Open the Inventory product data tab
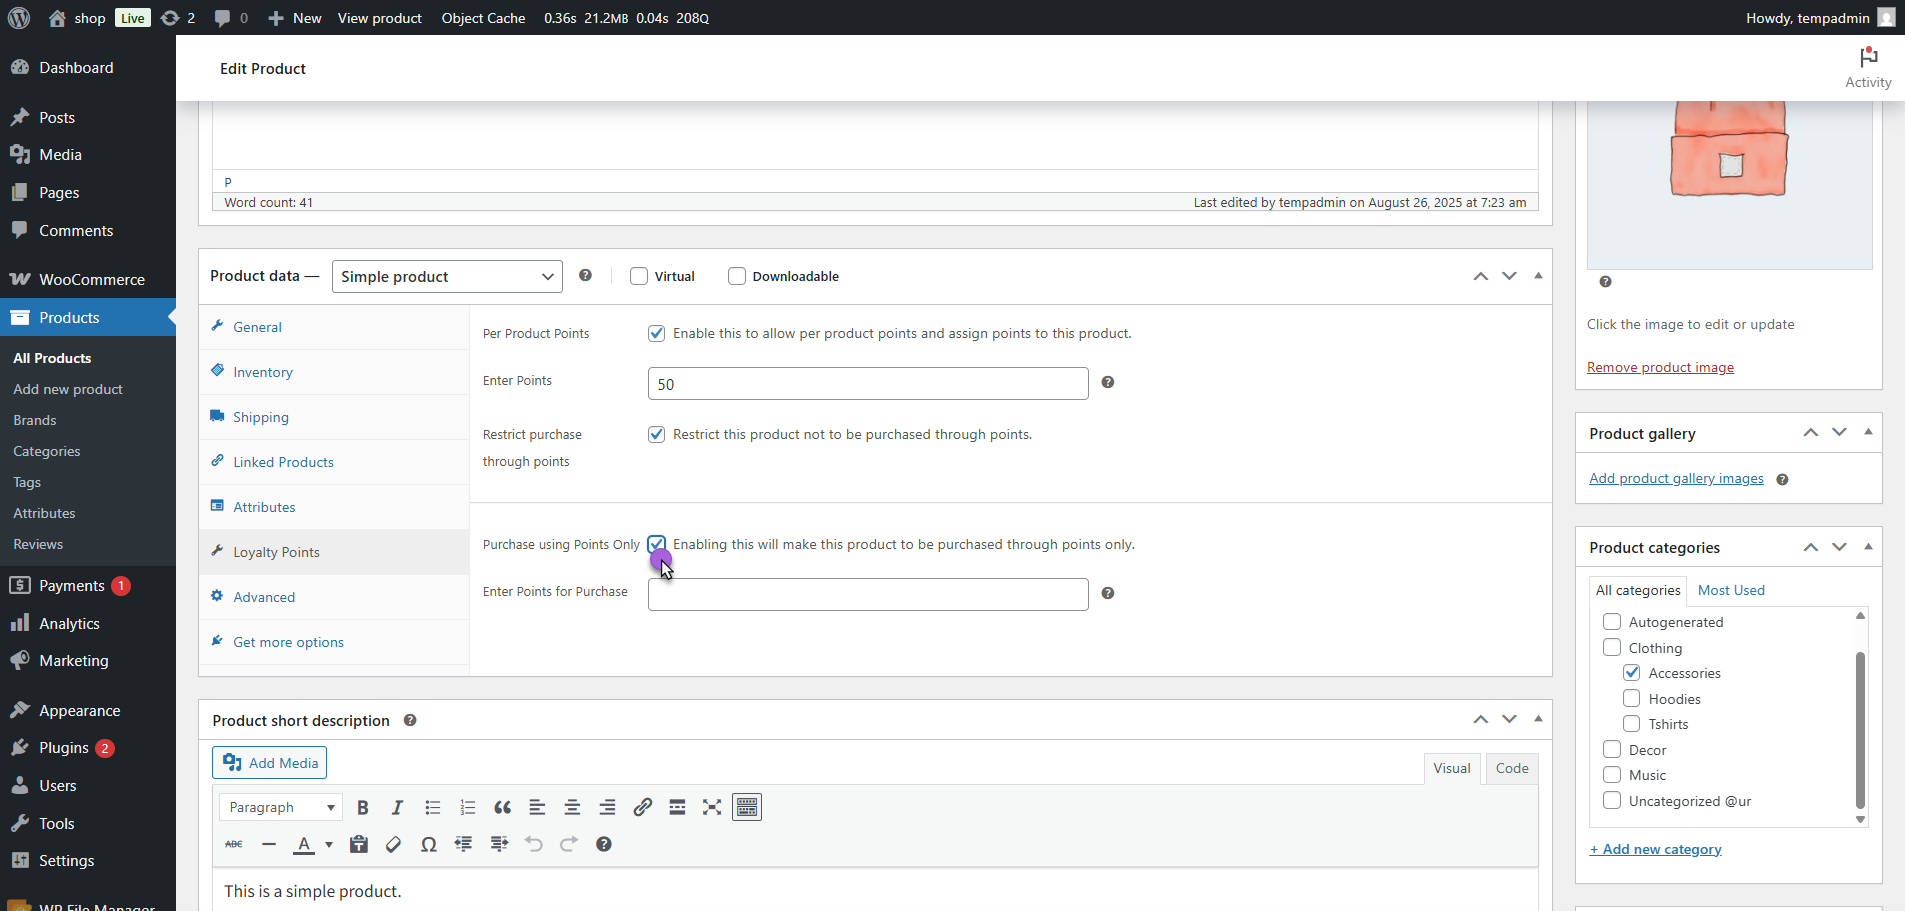 pos(263,372)
